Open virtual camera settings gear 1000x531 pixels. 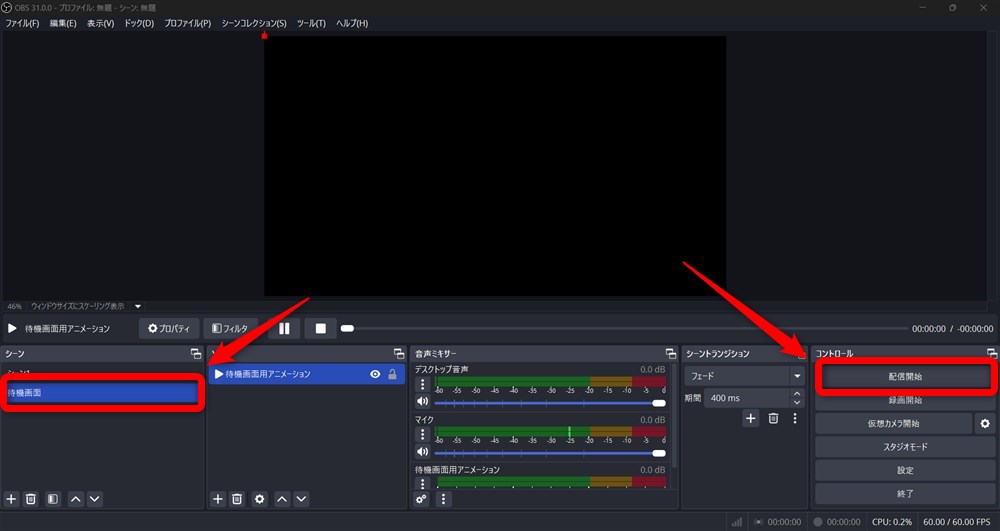point(985,423)
